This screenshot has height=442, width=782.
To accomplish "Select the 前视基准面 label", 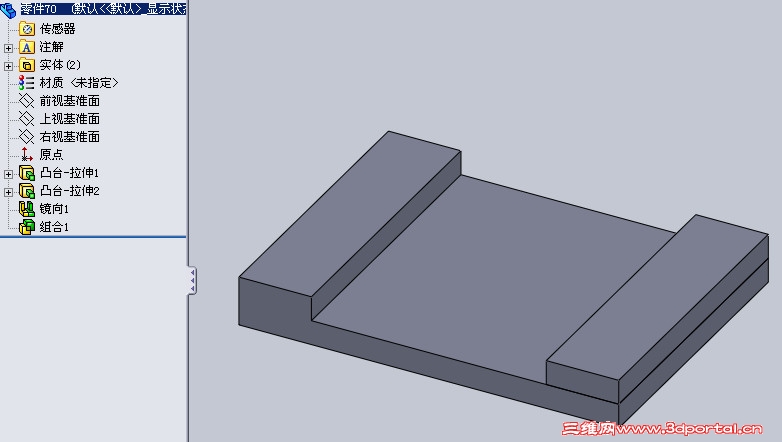I will [x=70, y=101].
